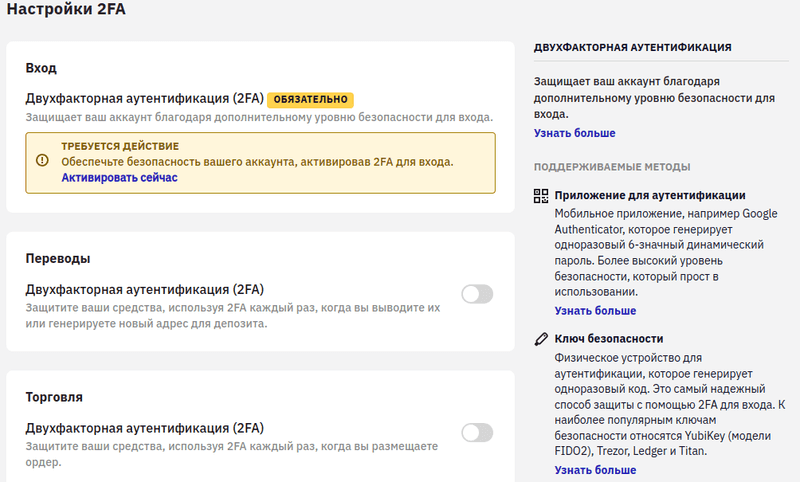Click the Приложение для аутентификации heading
Viewport: 800px width, 482px height.
650,195
